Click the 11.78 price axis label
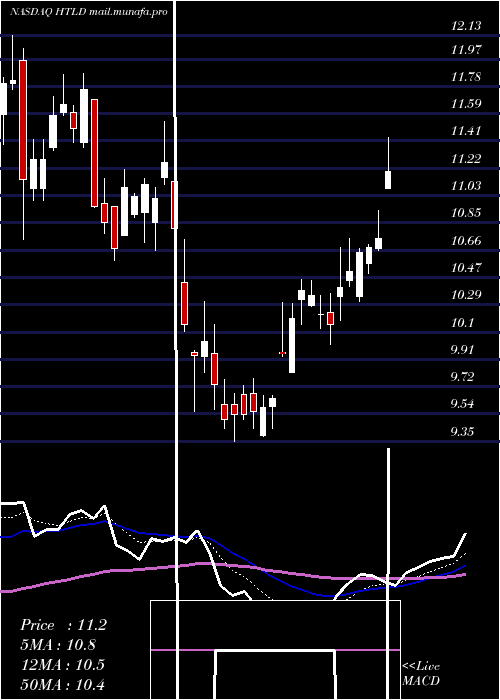 coord(466,77)
